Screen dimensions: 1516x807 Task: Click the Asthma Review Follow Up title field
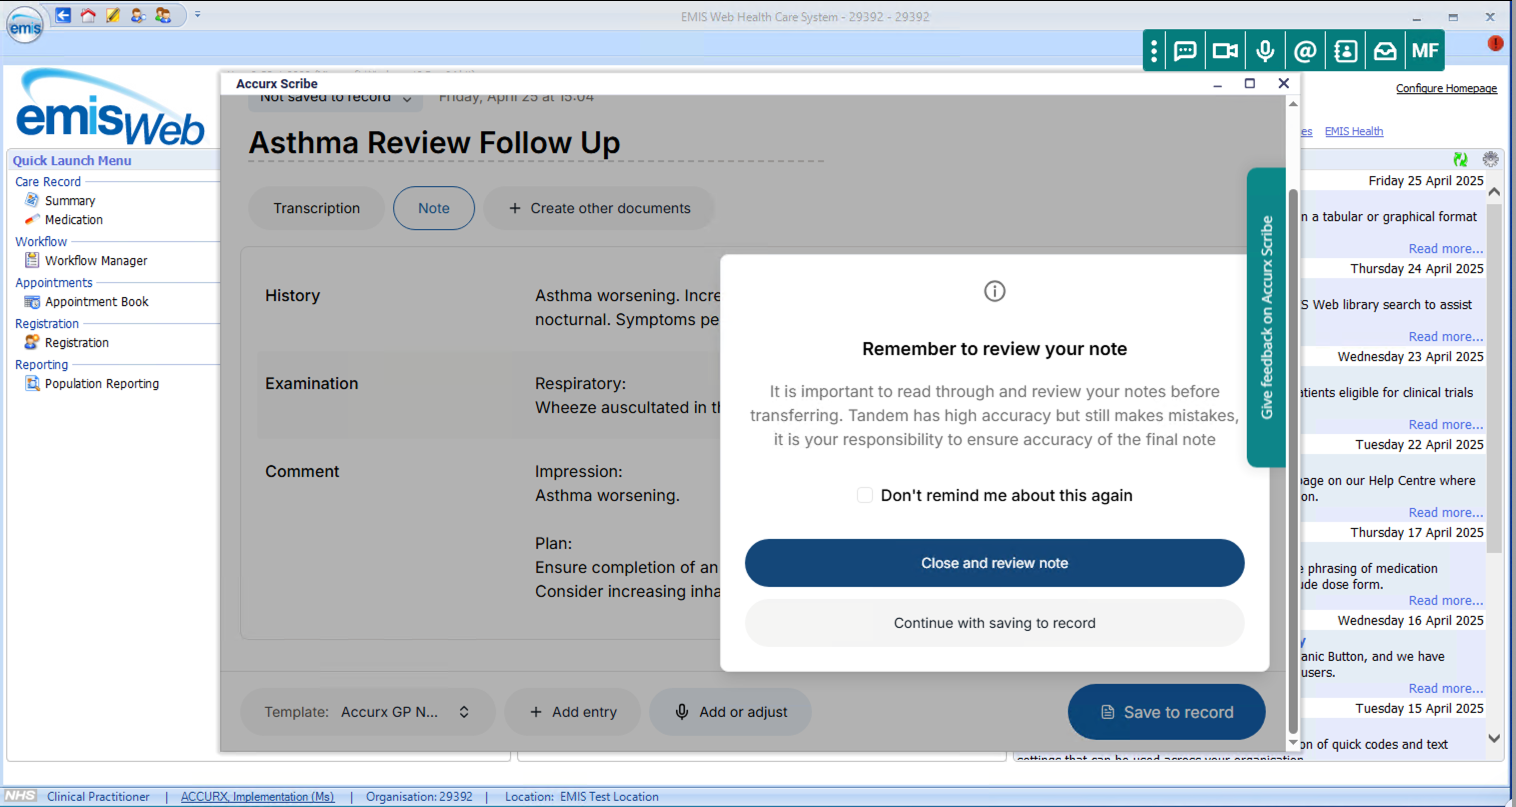(x=536, y=143)
